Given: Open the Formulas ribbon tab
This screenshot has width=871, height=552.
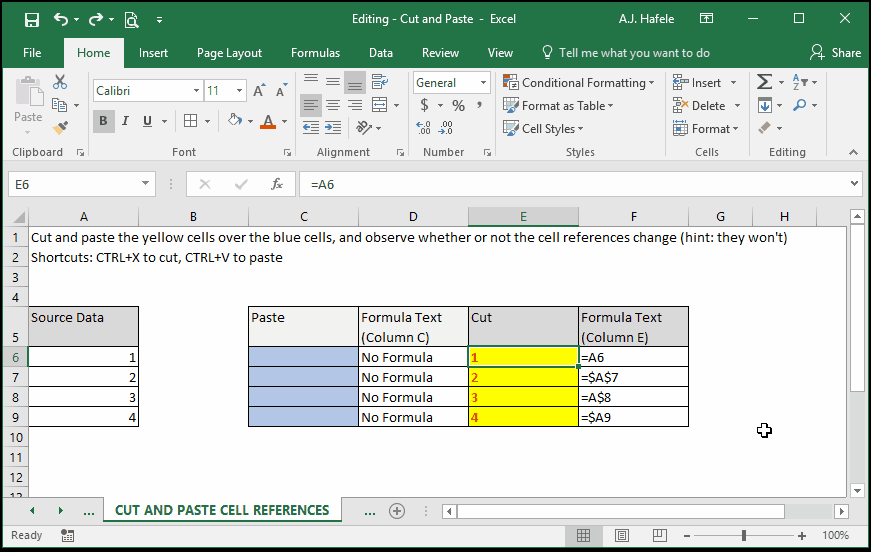Looking at the screenshot, I should (x=315, y=53).
